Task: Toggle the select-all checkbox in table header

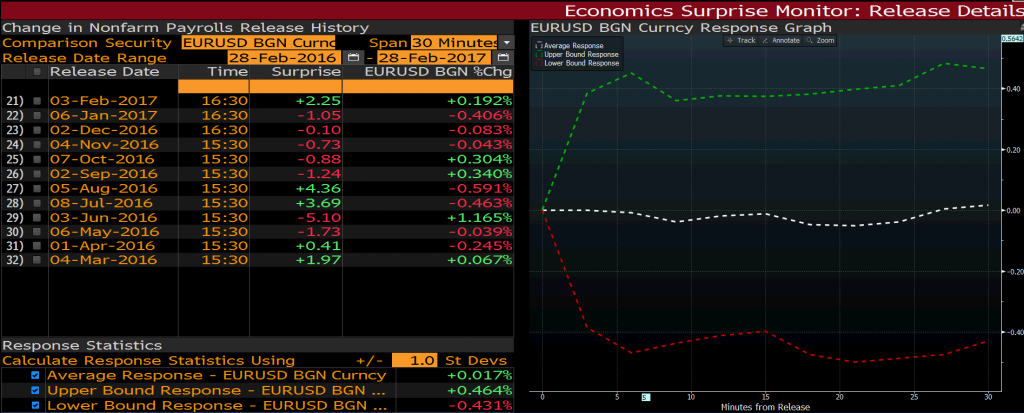Action: click(x=37, y=72)
